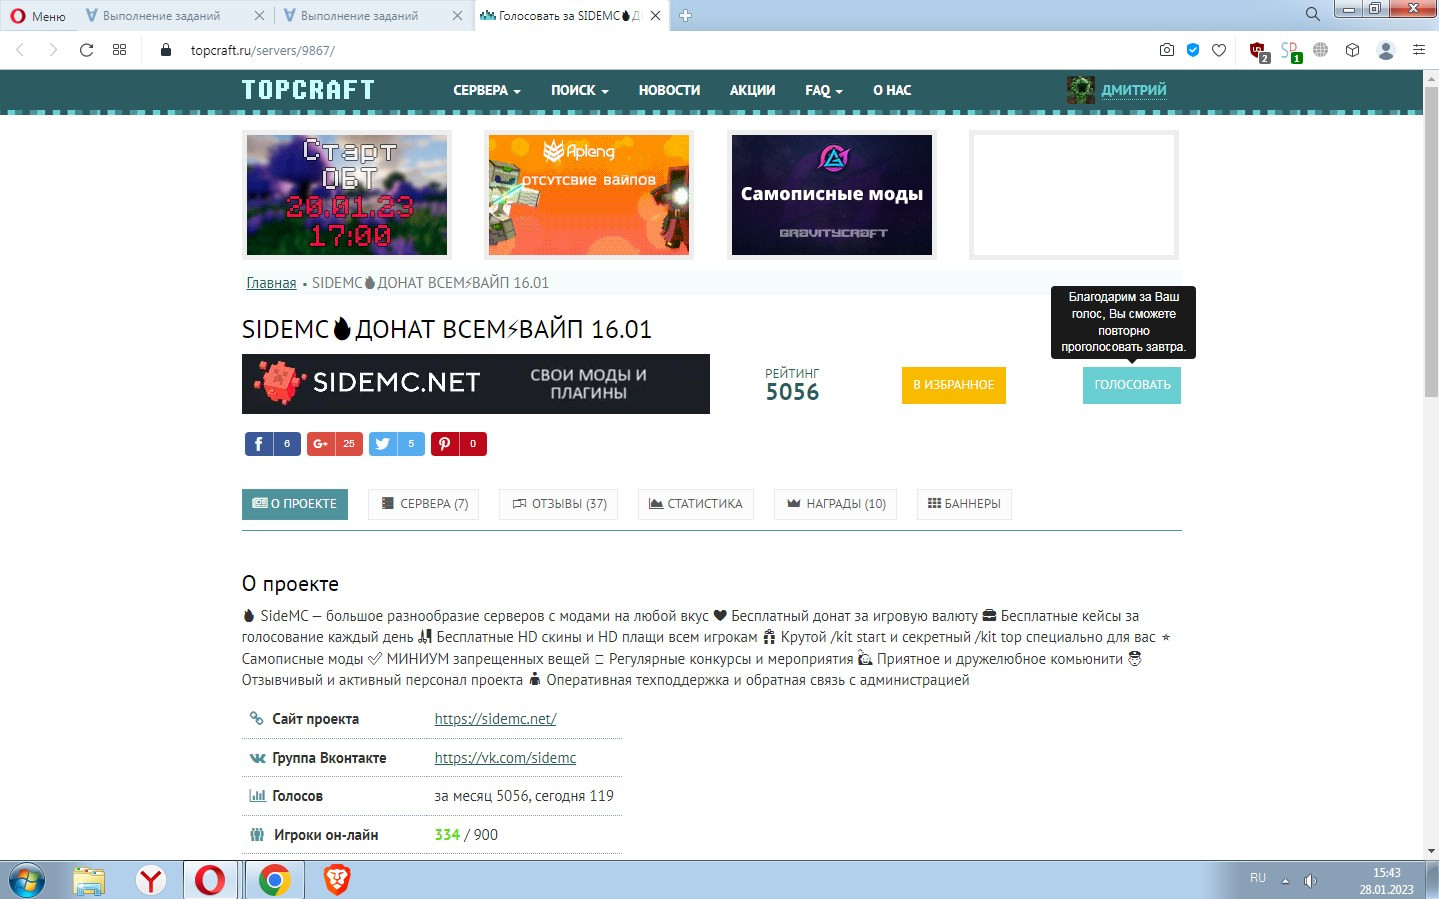Click the SIDEMC.NET server banner

tap(476, 384)
